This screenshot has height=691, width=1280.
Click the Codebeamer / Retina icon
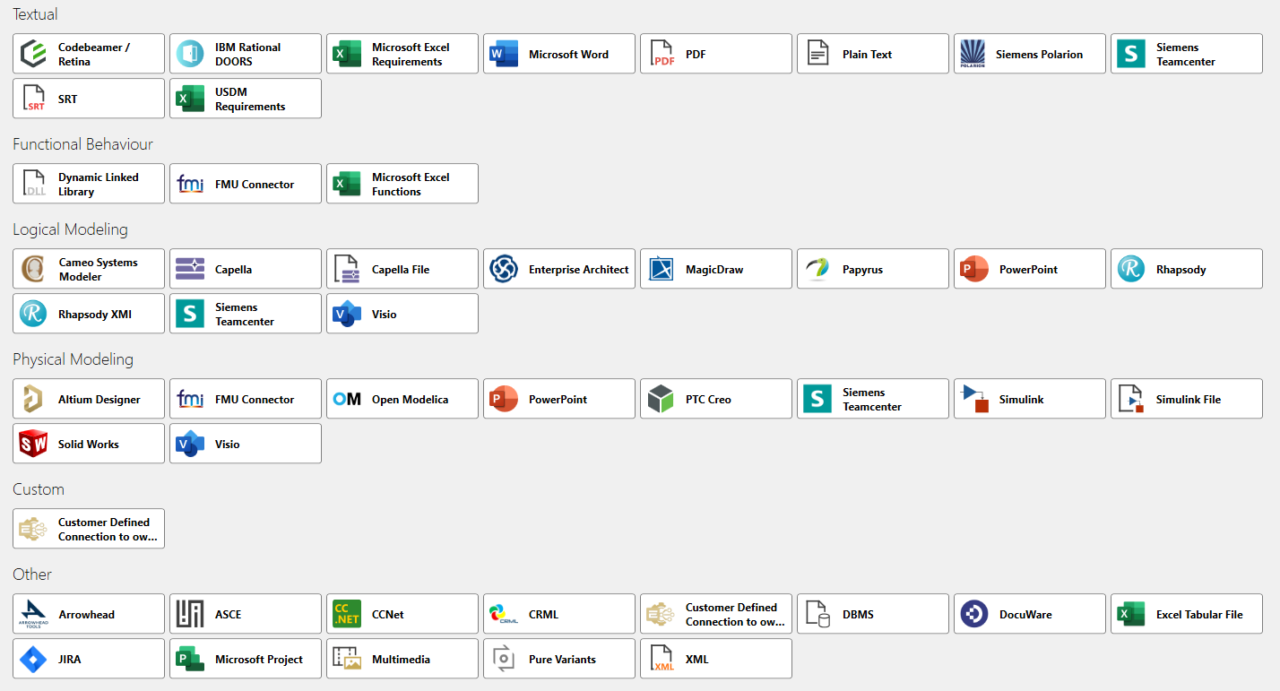point(34,54)
